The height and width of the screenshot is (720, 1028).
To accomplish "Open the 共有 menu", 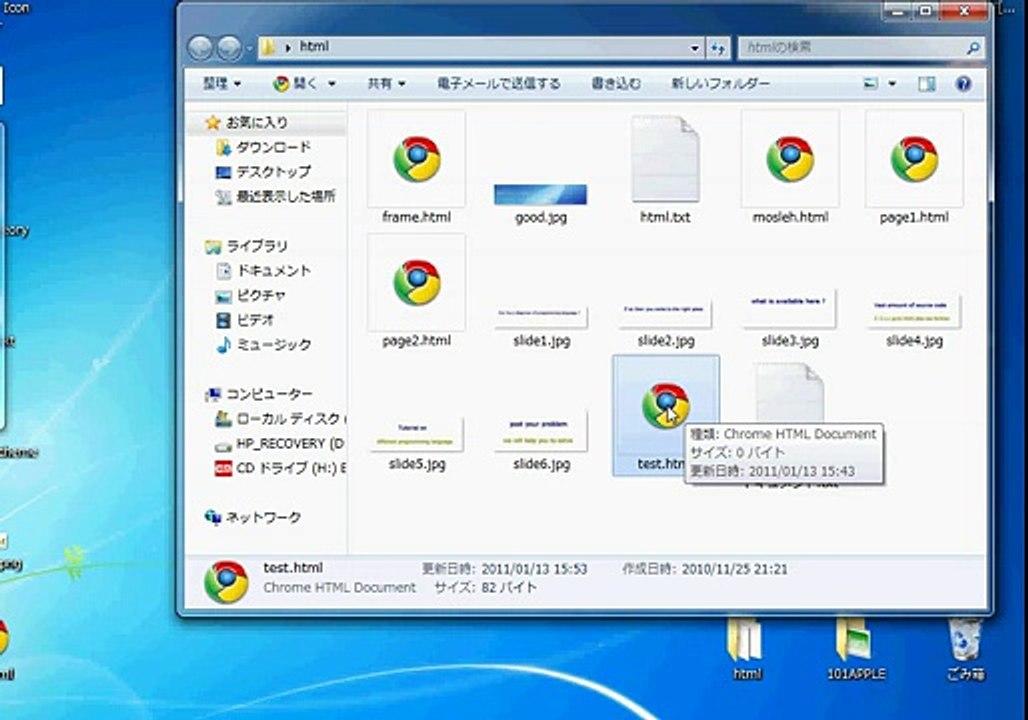I will coord(386,83).
